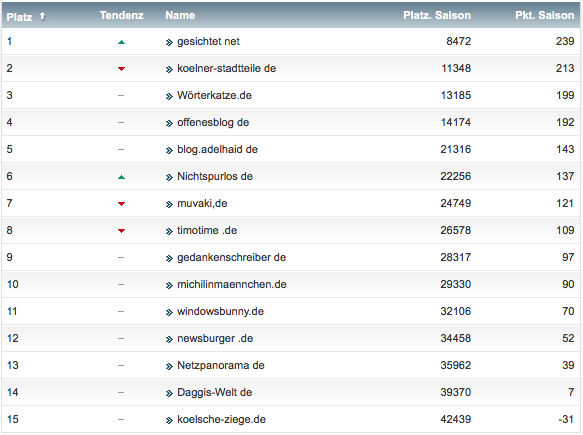Click the sort arrow next to Platz
The image size is (583, 435).
click(42, 16)
